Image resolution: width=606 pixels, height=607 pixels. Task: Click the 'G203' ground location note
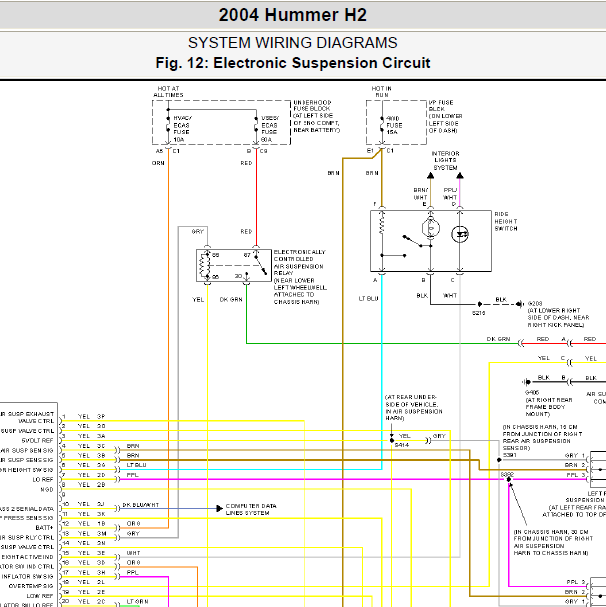(558, 314)
